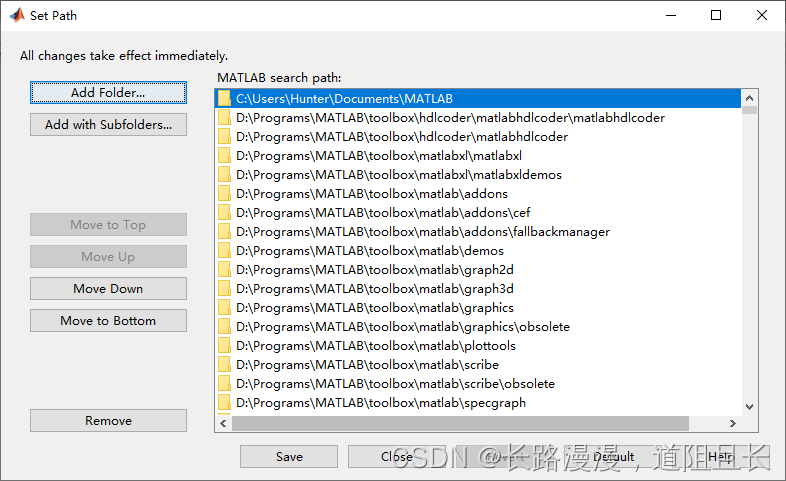The image size is (786, 481).
Task: Select the addons\fallbackmanager path row
Action: tap(478, 232)
